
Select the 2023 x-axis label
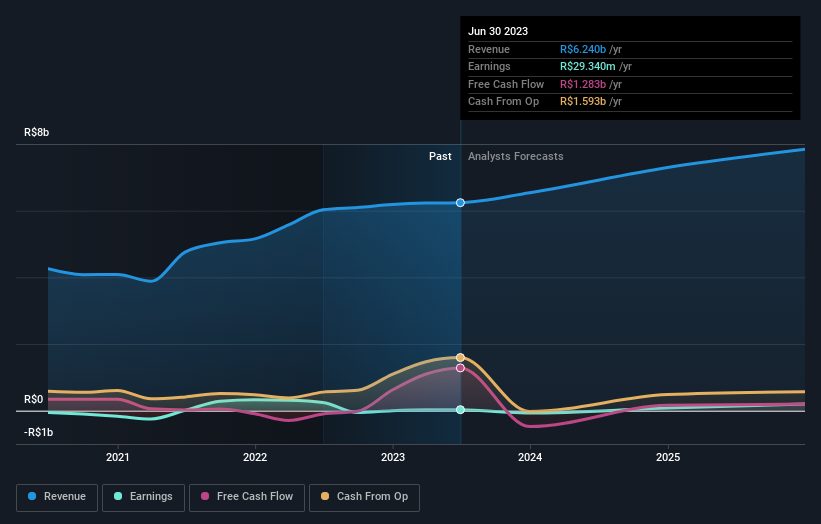click(393, 457)
